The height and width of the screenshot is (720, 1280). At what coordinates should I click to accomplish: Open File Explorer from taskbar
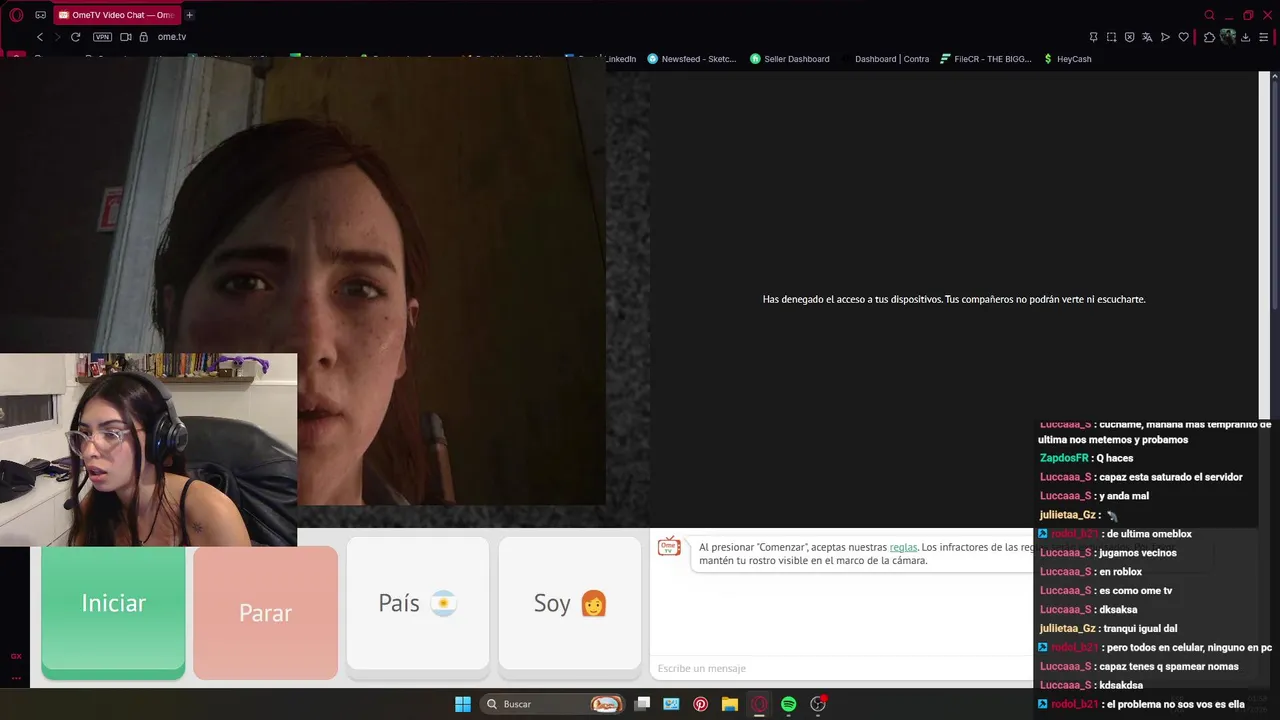tap(730, 704)
